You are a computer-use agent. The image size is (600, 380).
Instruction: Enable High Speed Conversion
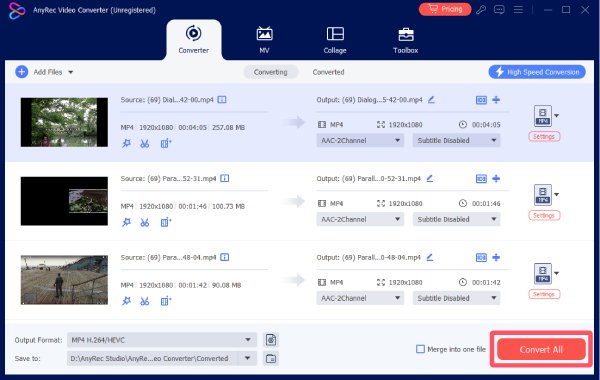(x=537, y=72)
